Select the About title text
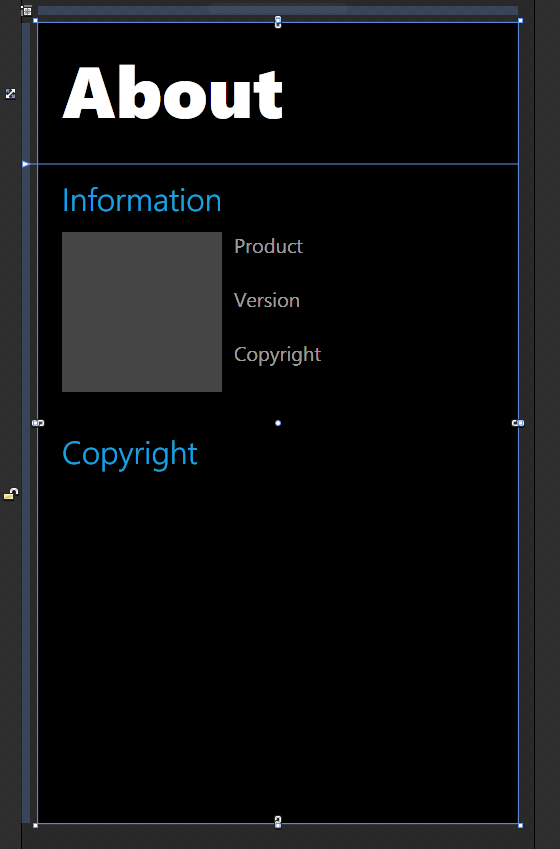This screenshot has width=560, height=849. pyautogui.click(x=173, y=93)
